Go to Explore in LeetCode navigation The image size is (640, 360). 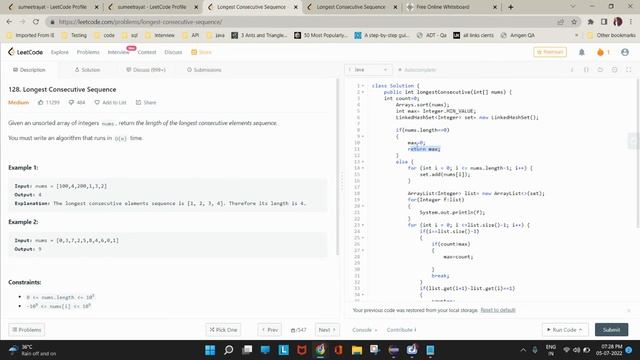(x=60, y=52)
